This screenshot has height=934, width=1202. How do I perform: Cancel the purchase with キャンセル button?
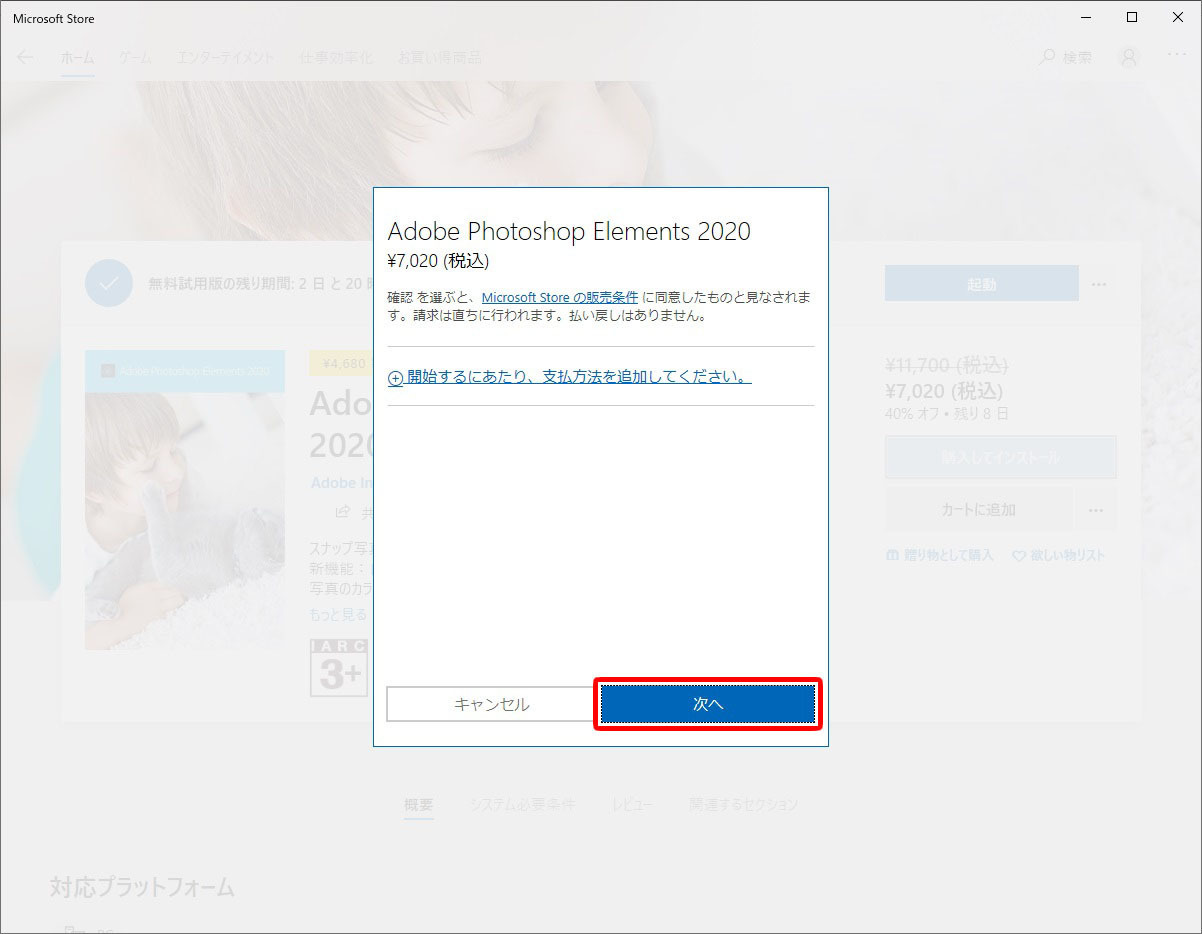coord(491,704)
